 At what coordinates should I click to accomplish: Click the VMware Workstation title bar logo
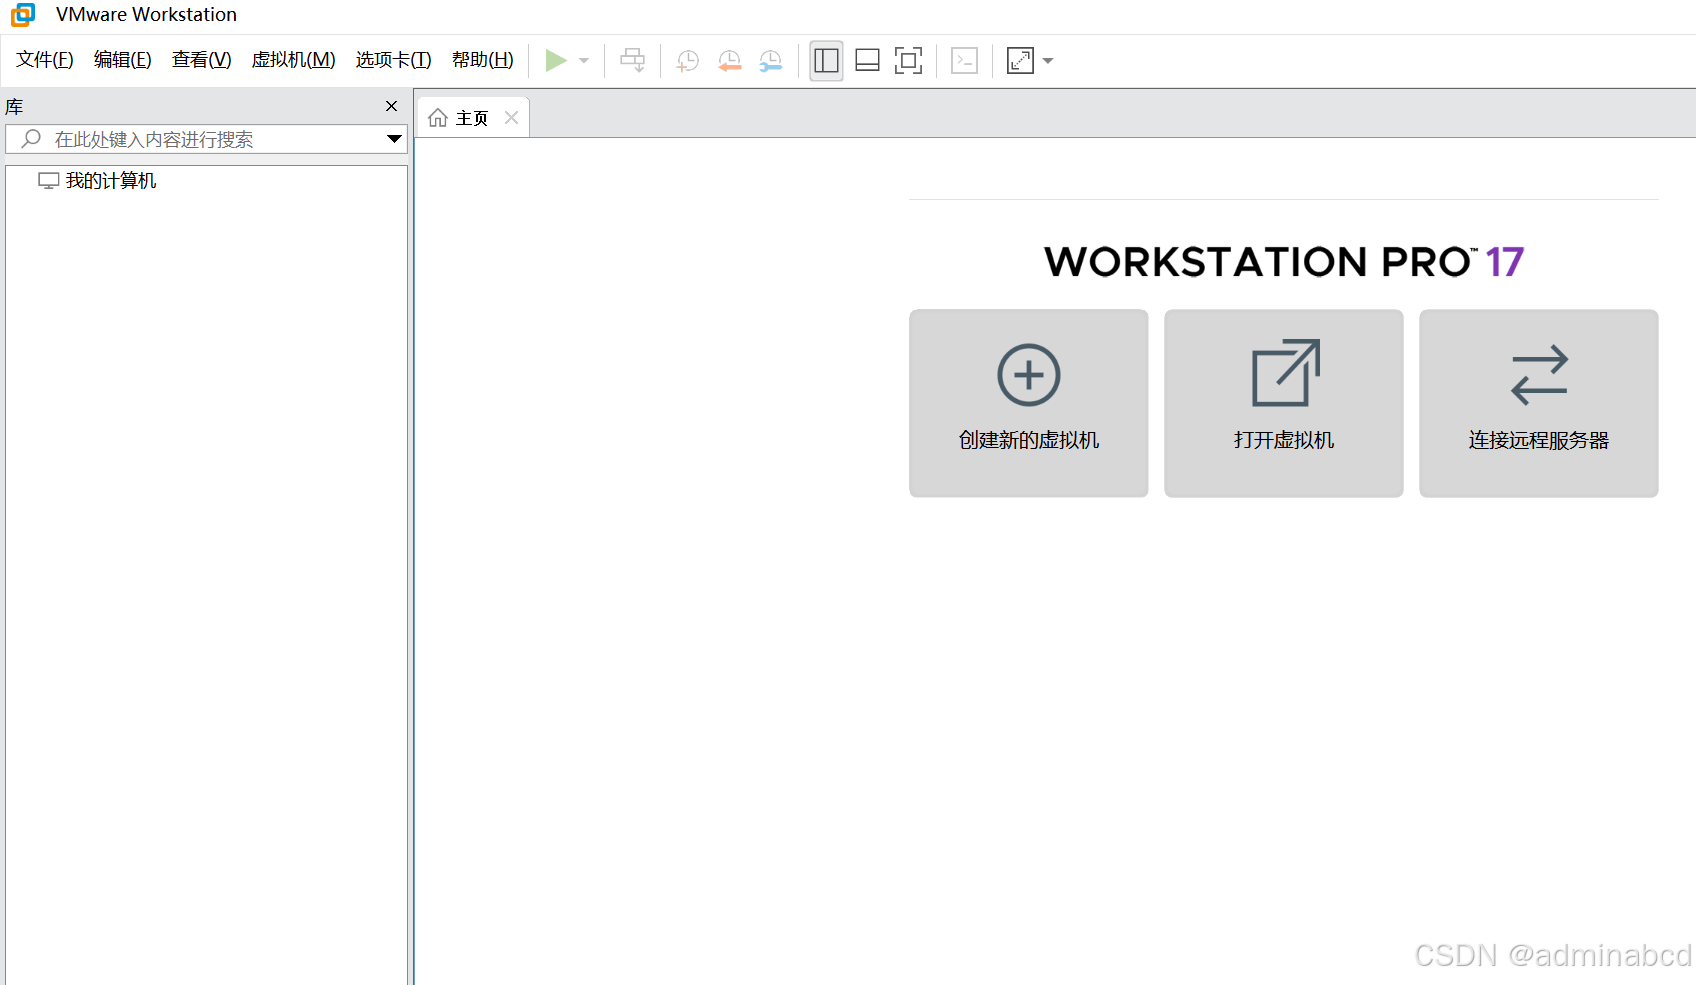[x=23, y=14]
